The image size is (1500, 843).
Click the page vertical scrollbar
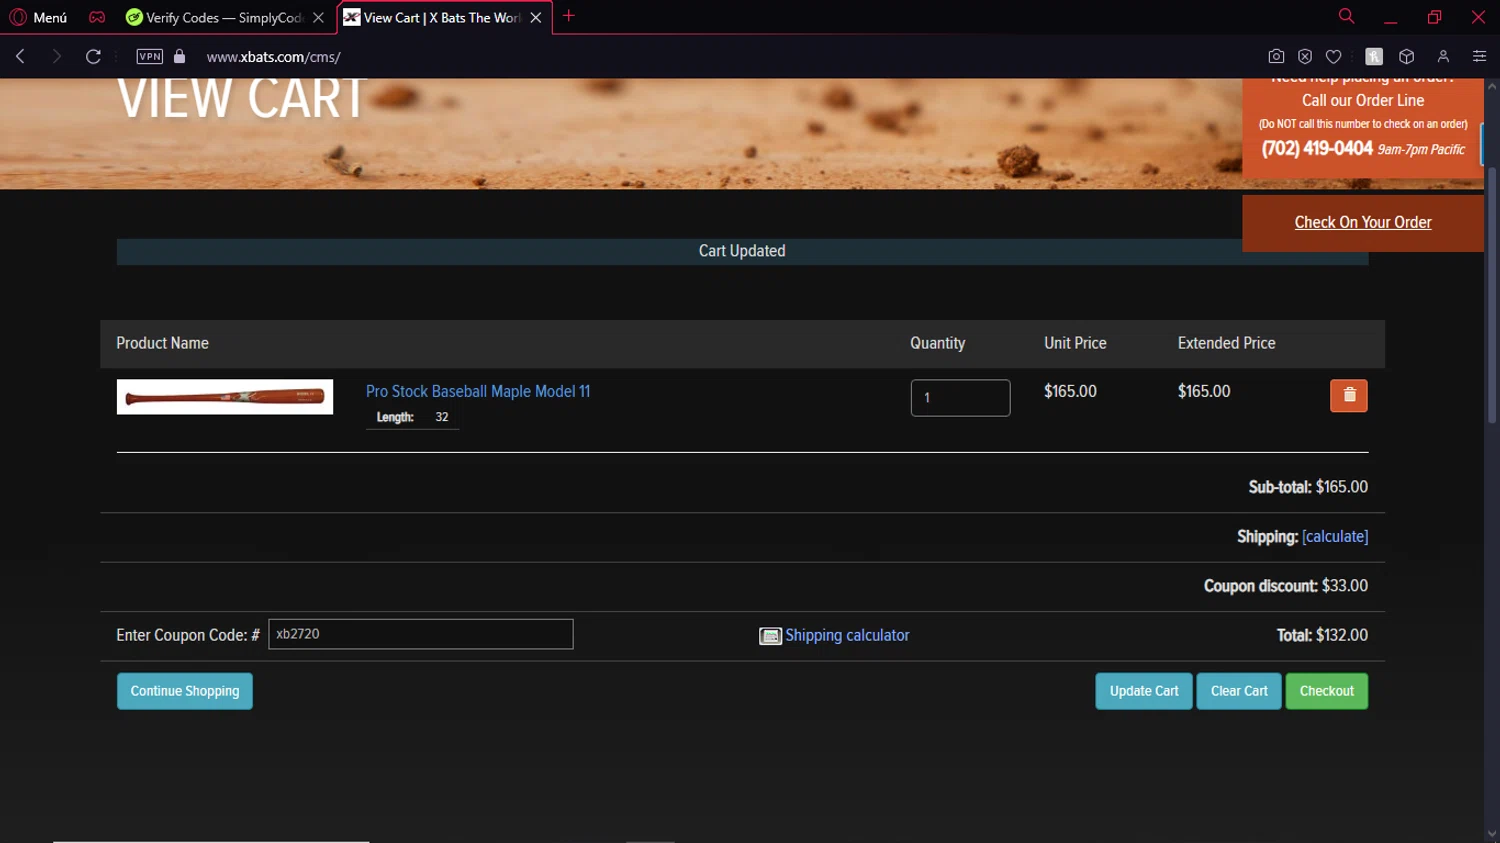tap(1492, 295)
